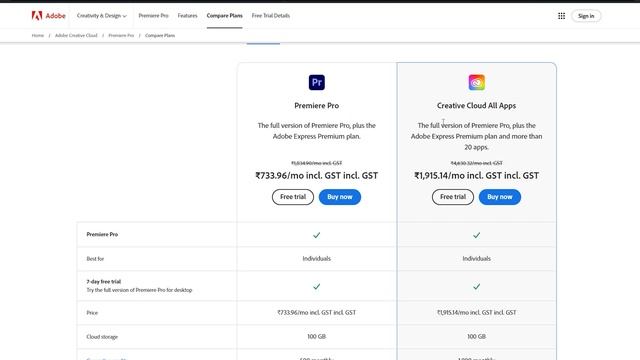Click the Premiere Pro row label
Screen dimensions: 640x360
(x=102, y=234)
